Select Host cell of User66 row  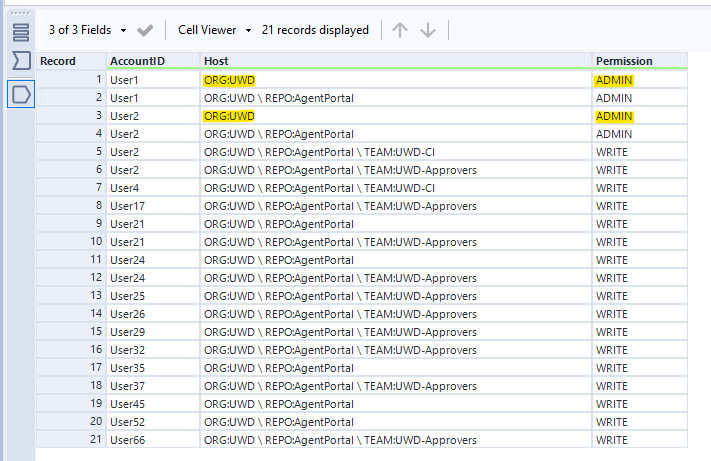(396, 440)
